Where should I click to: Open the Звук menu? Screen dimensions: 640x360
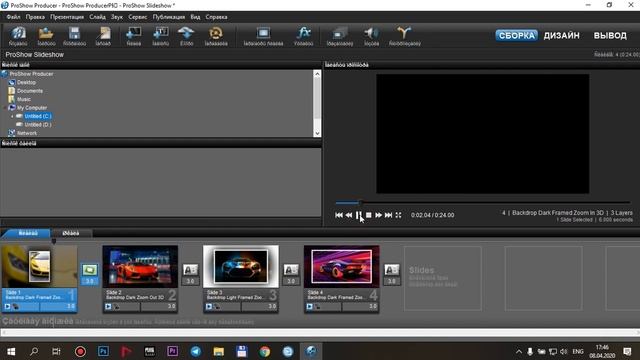(117, 17)
